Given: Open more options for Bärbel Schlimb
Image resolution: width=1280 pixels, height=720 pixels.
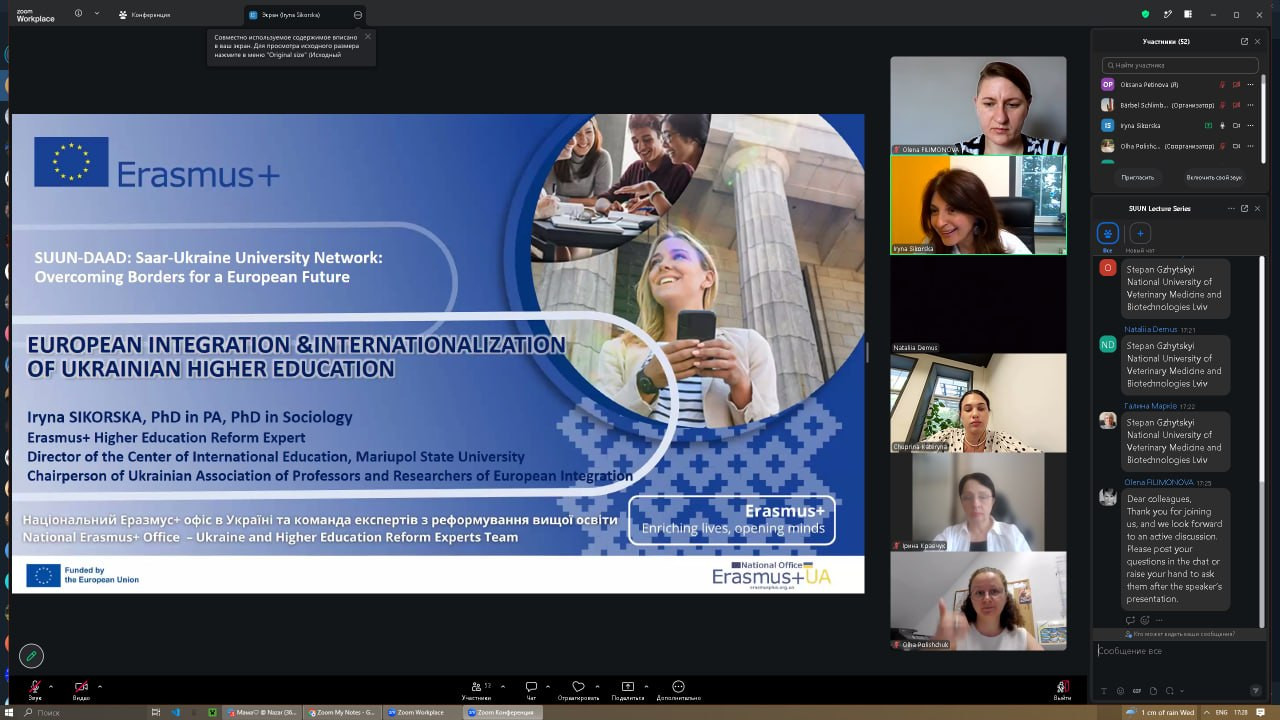Looking at the screenshot, I should click(x=1251, y=105).
